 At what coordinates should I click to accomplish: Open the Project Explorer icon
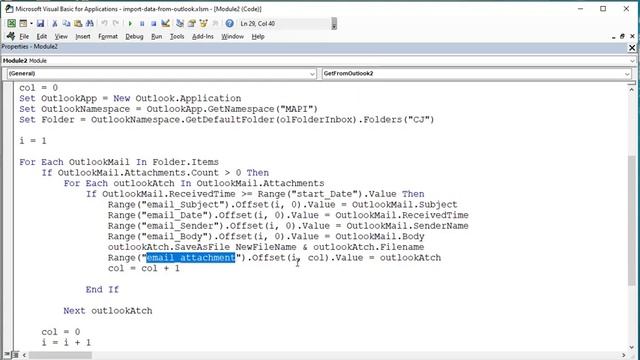point(180,24)
